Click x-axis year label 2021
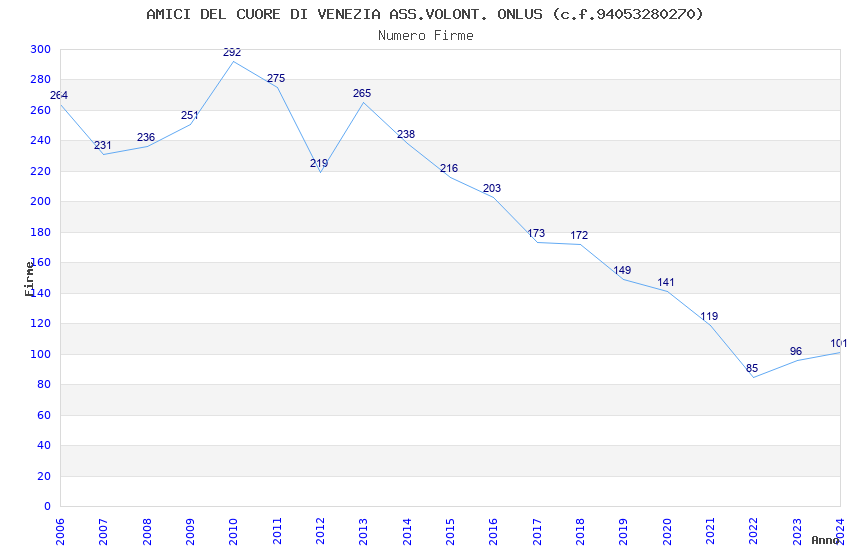The image size is (850, 550). (710, 532)
